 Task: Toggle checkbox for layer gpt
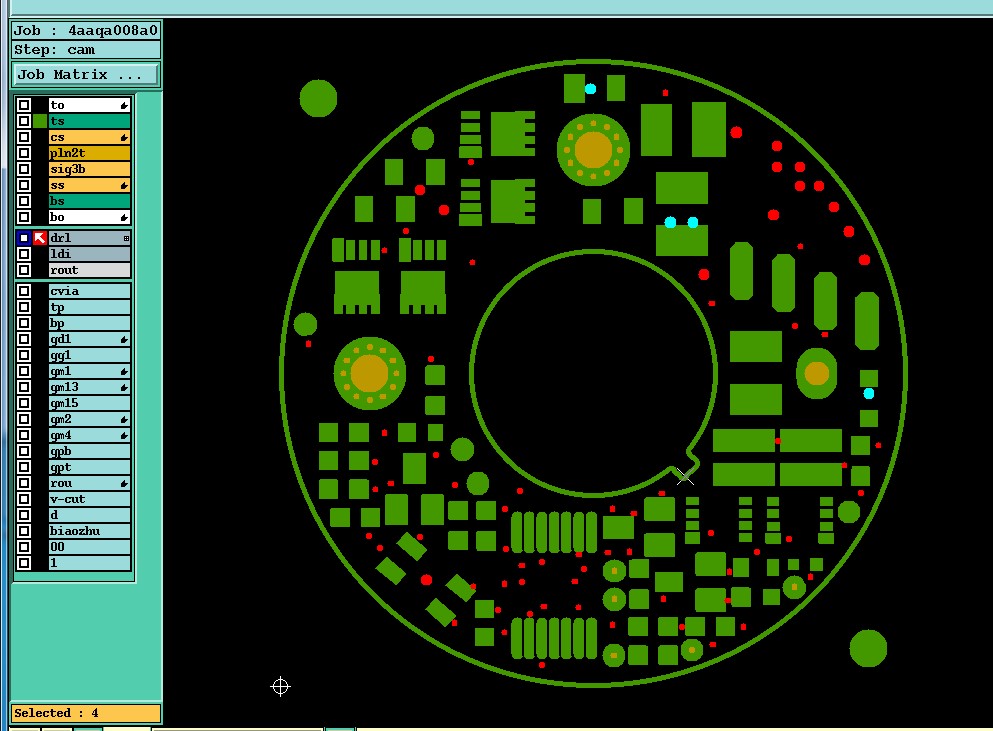(x=24, y=467)
